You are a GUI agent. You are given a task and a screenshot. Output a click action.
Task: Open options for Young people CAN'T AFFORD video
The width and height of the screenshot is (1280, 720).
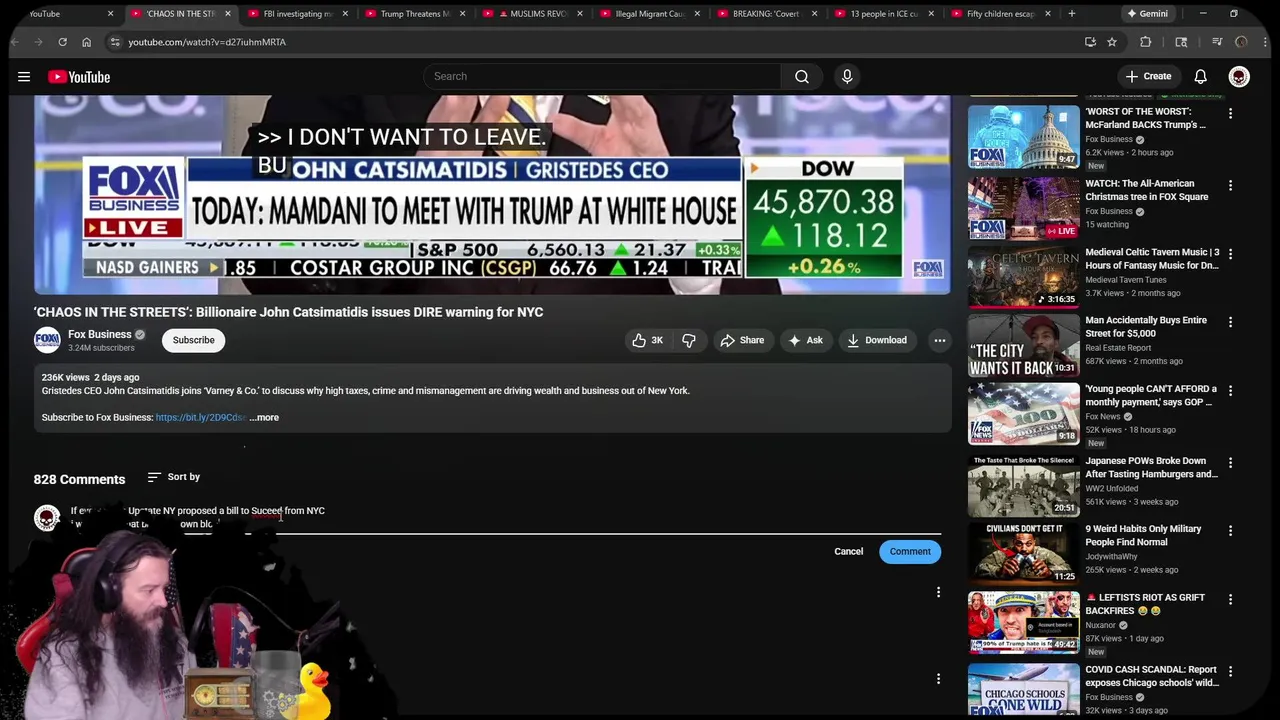1231,391
